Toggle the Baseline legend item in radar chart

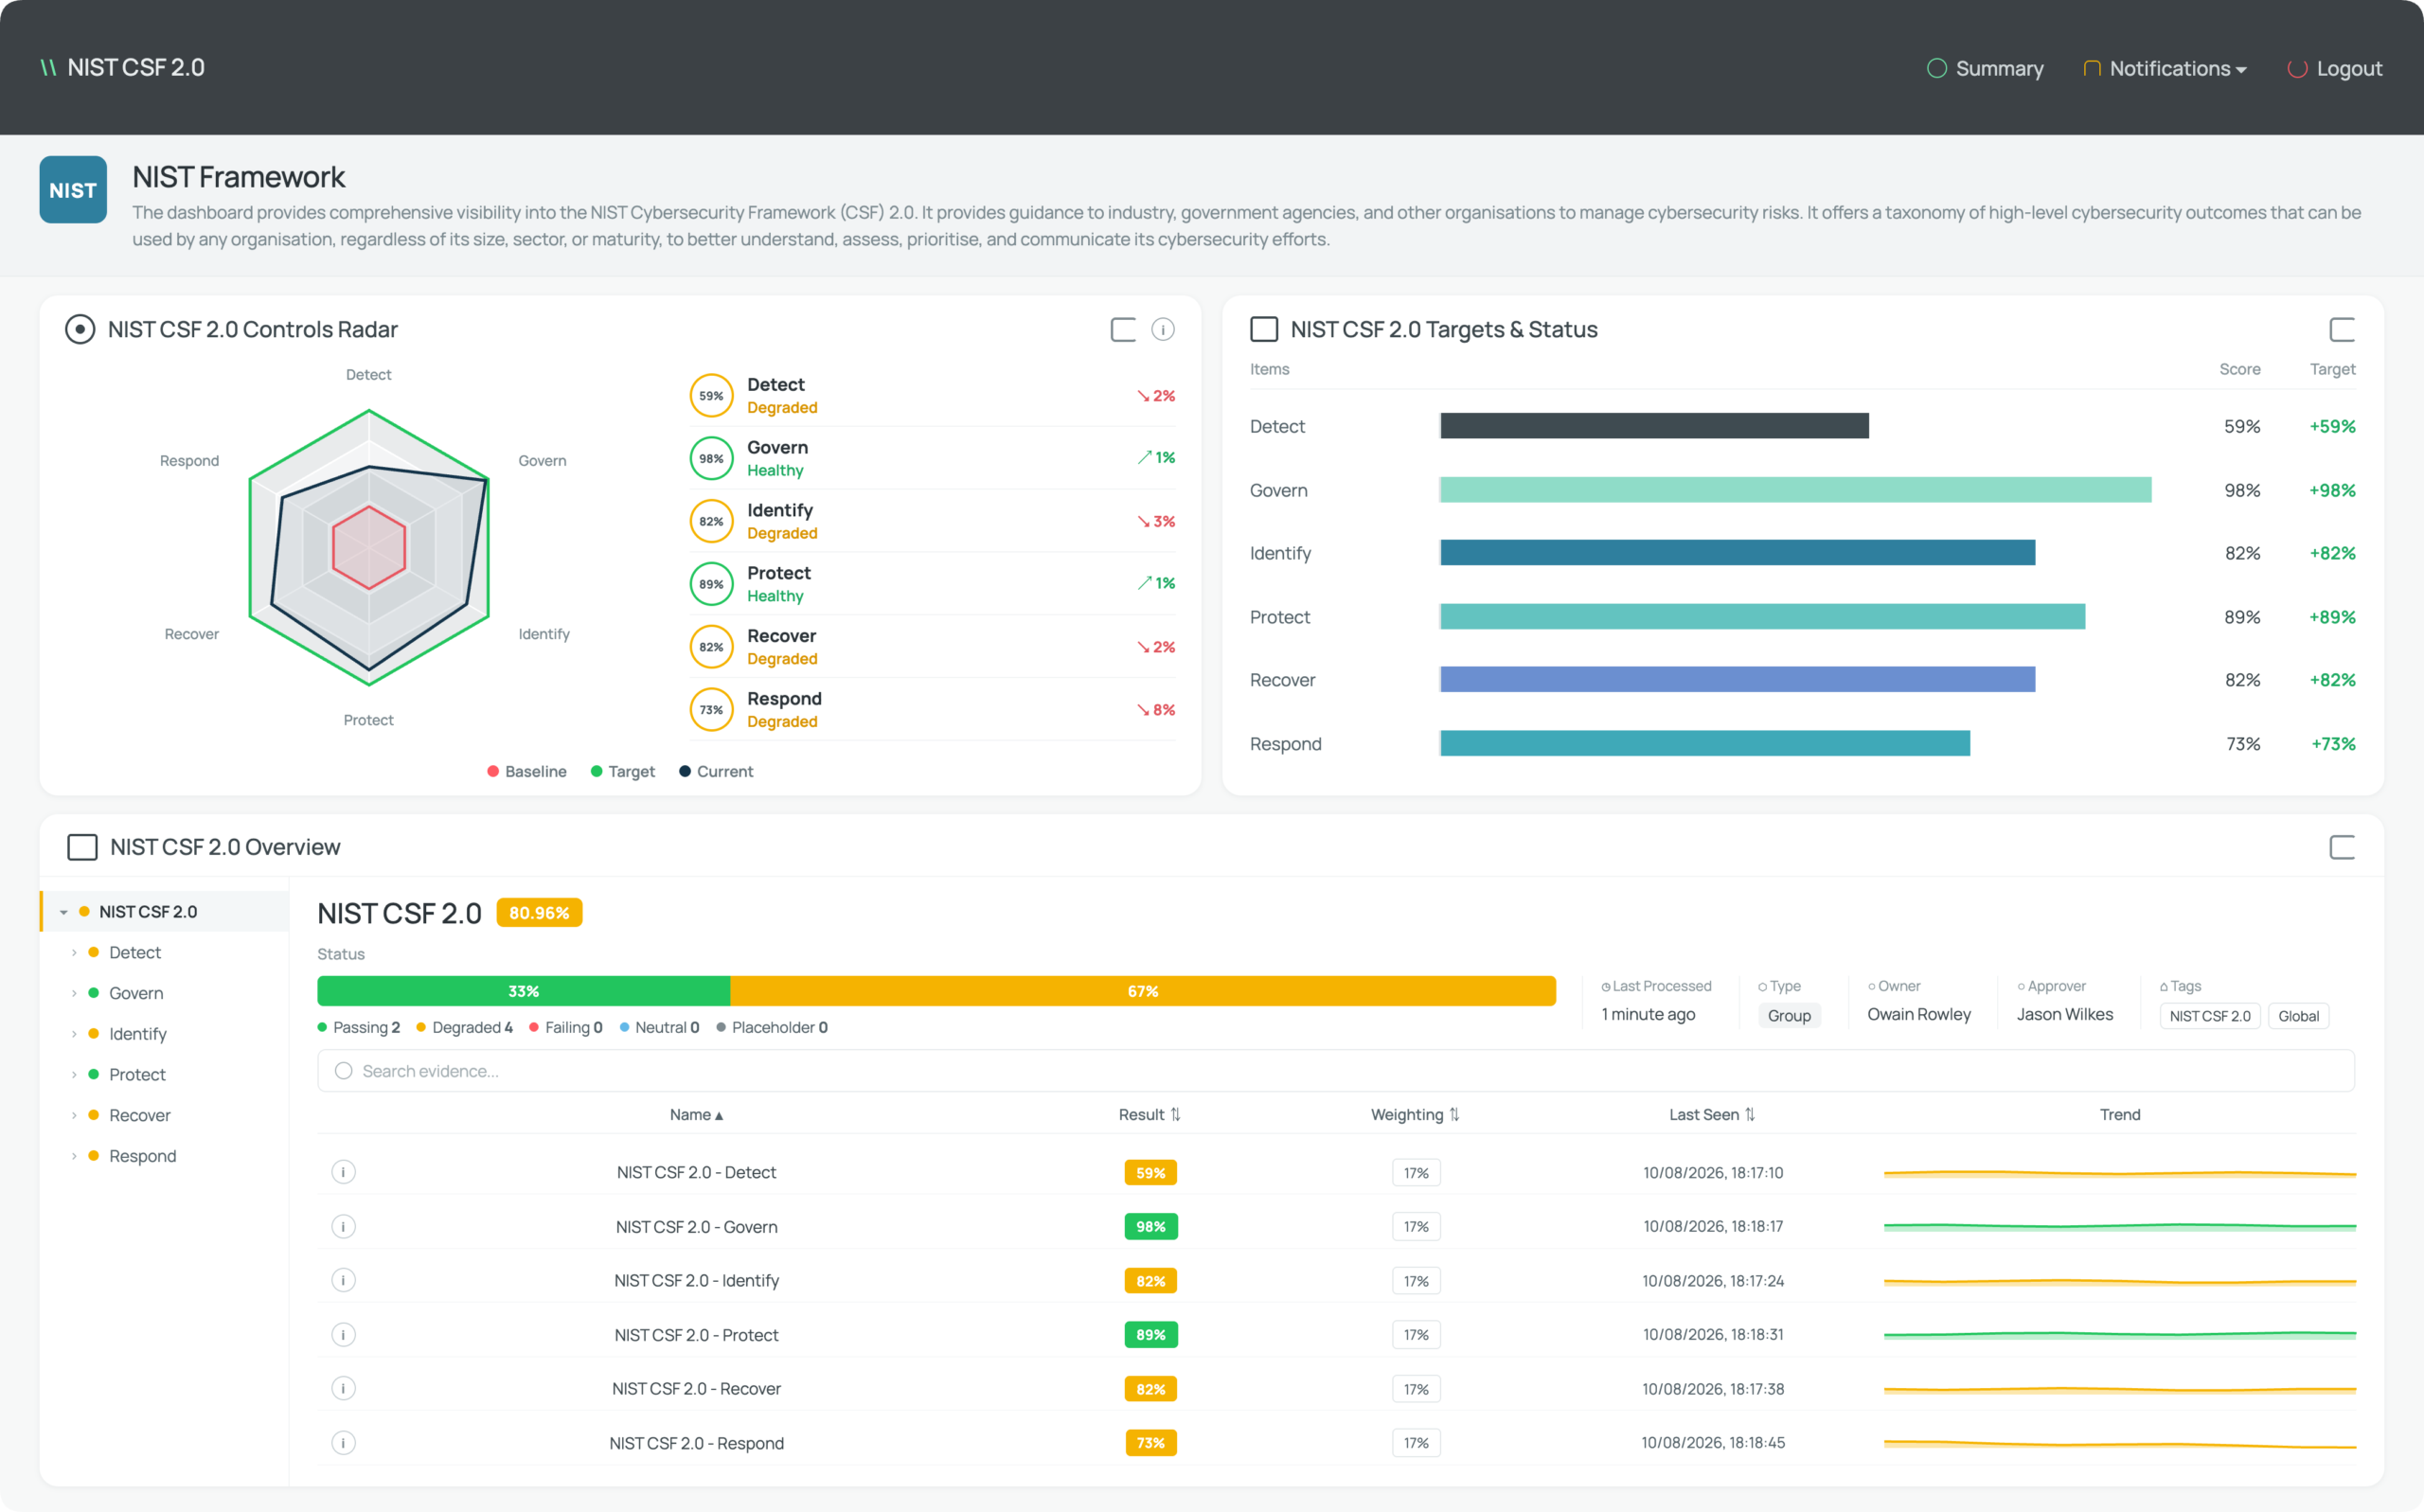tap(526, 771)
